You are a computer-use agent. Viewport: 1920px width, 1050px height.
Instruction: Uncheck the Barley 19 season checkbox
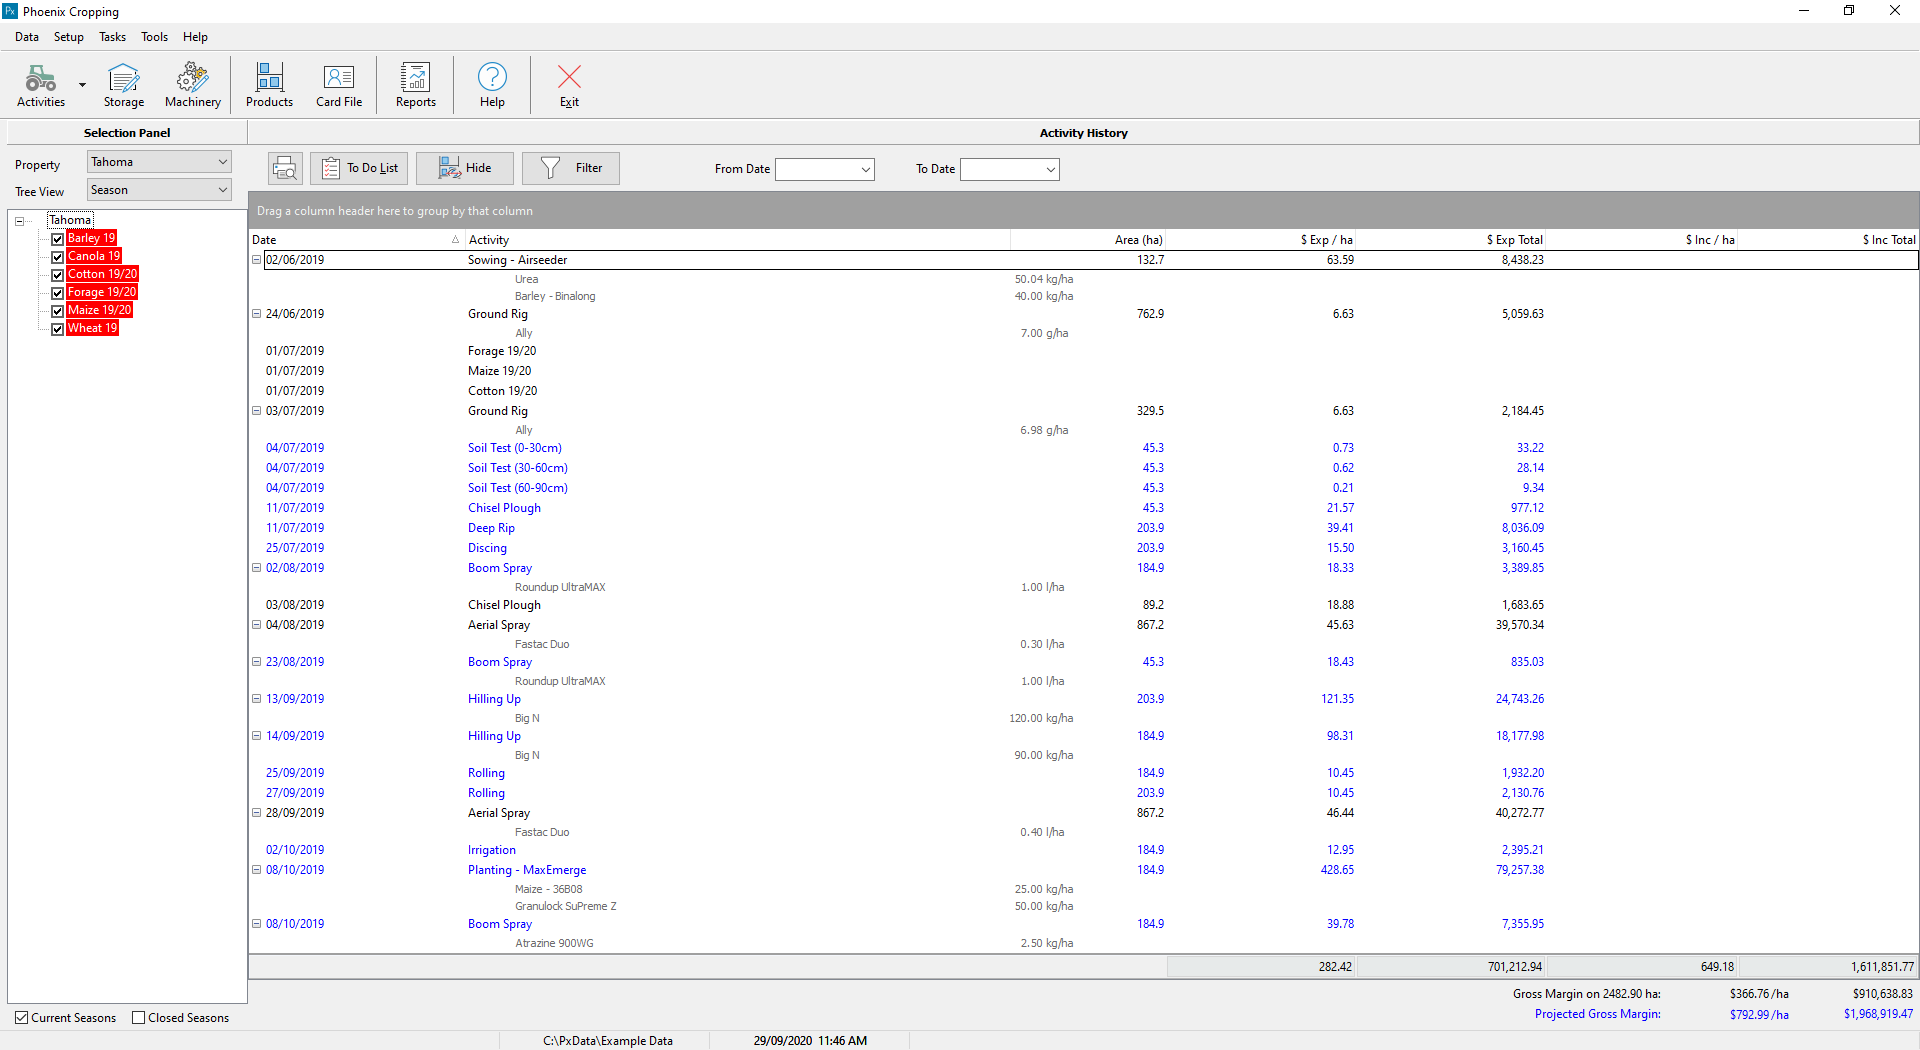tap(58, 239)
